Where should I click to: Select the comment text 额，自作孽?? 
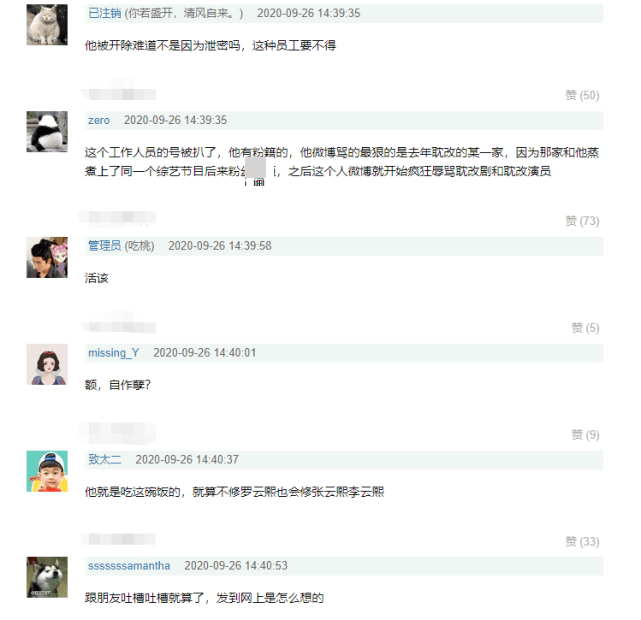118,385
